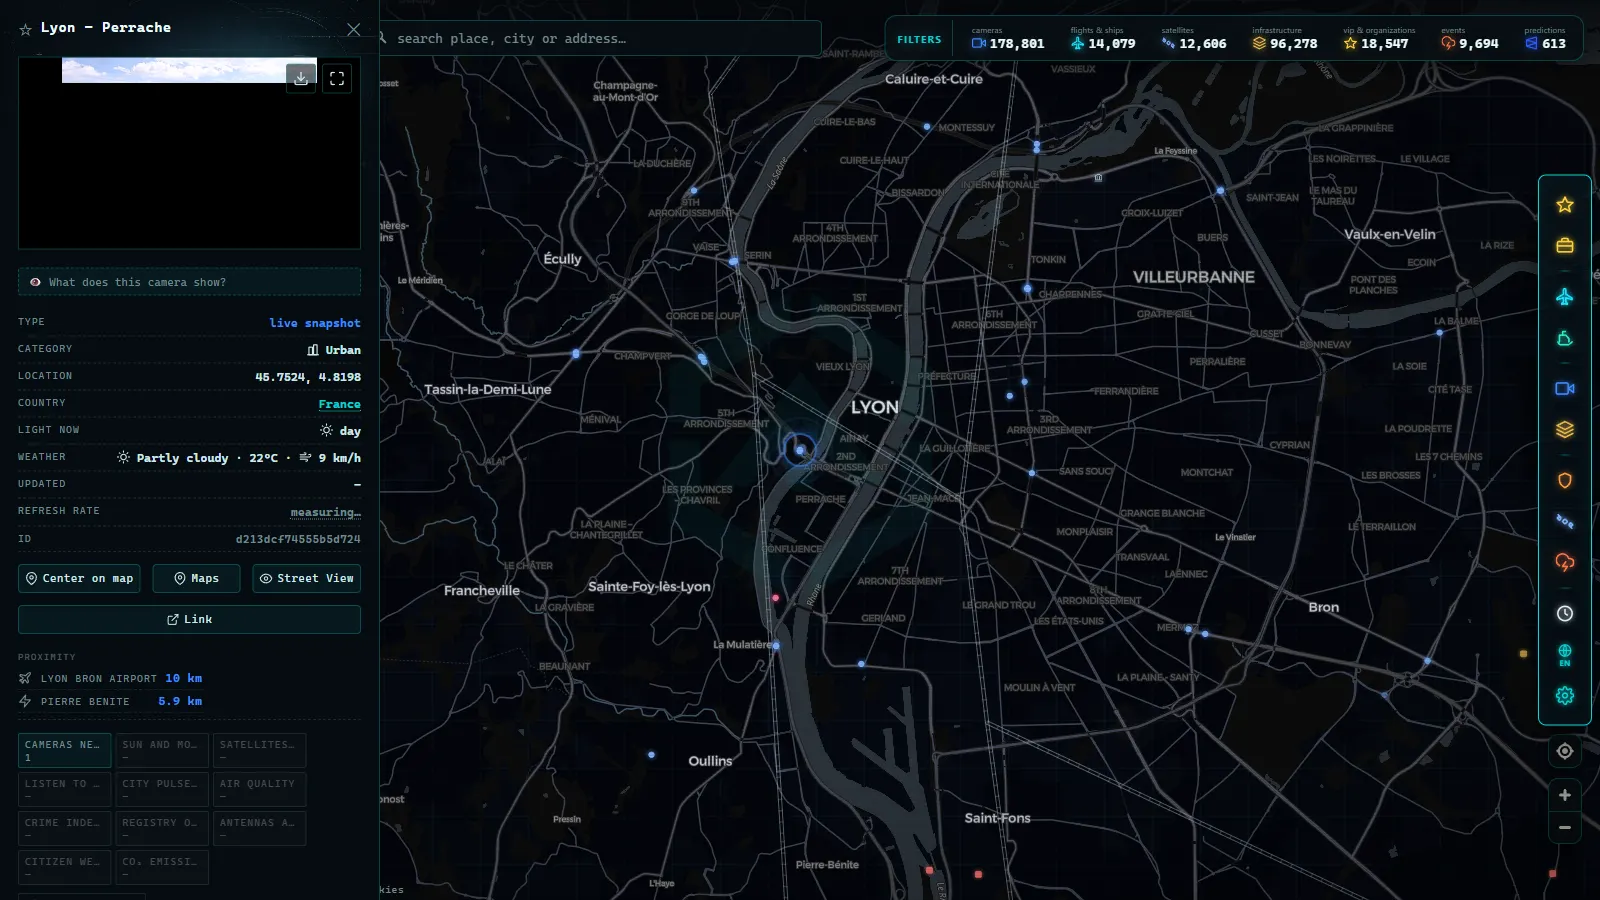Open camera location in Maps
This screenshot has width=1600, height=900.
point(196,578)
